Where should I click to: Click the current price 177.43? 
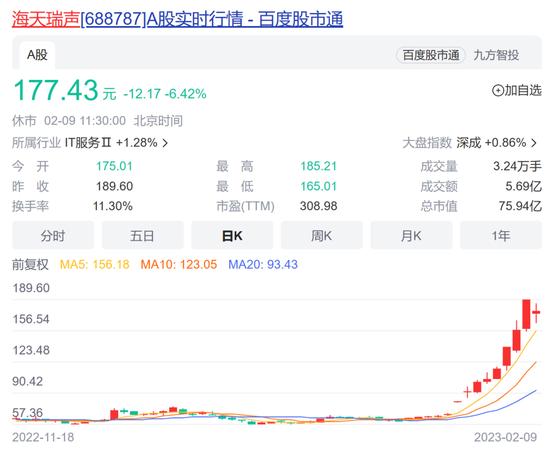55,90
